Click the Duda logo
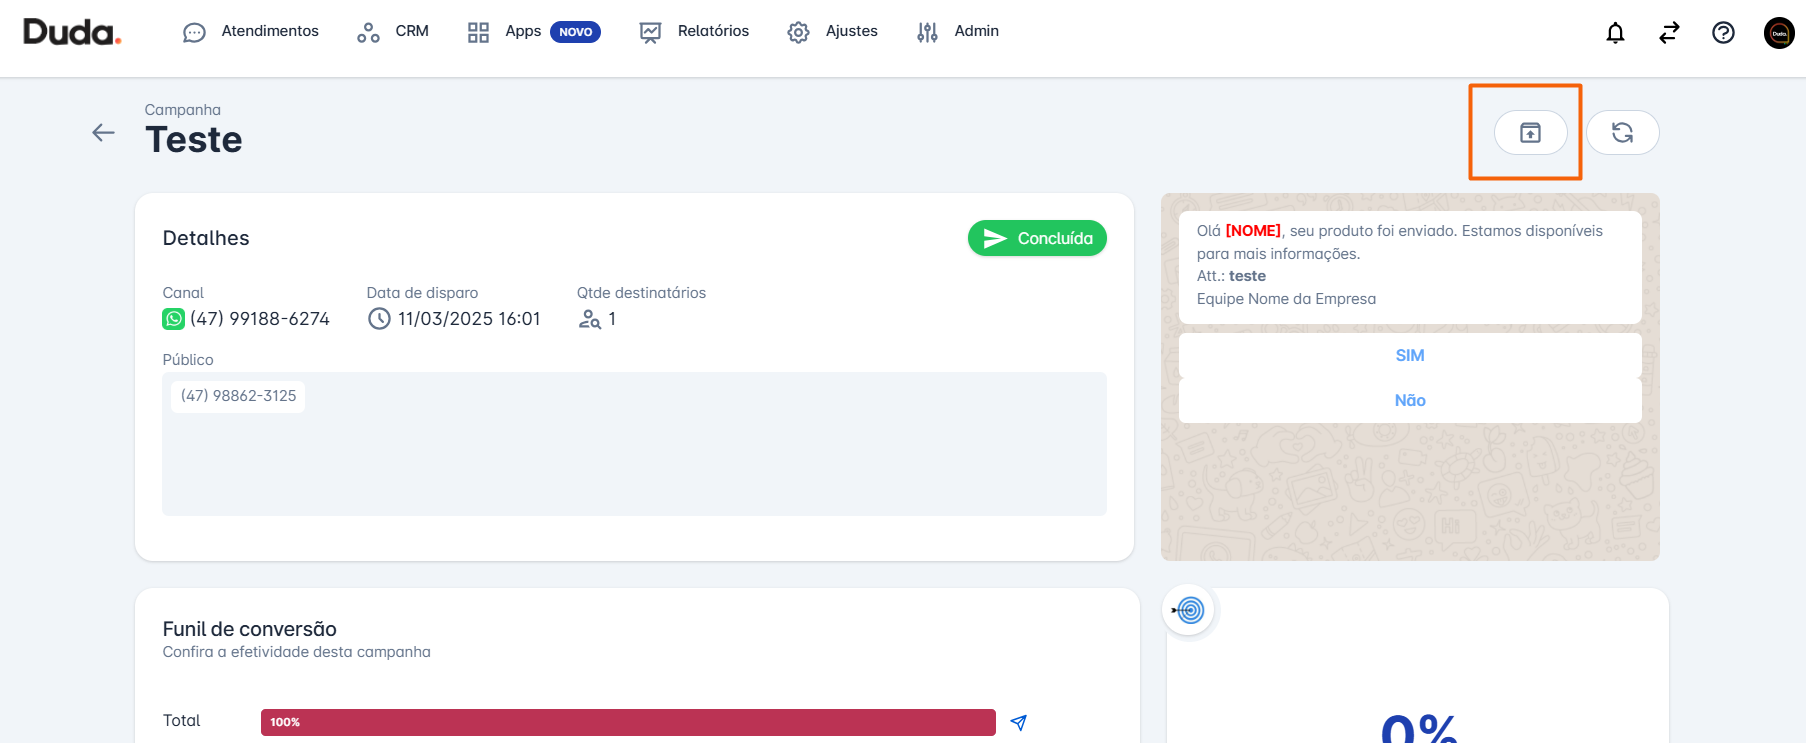This screenshot has height=743, width=1806. pos(72,32)
